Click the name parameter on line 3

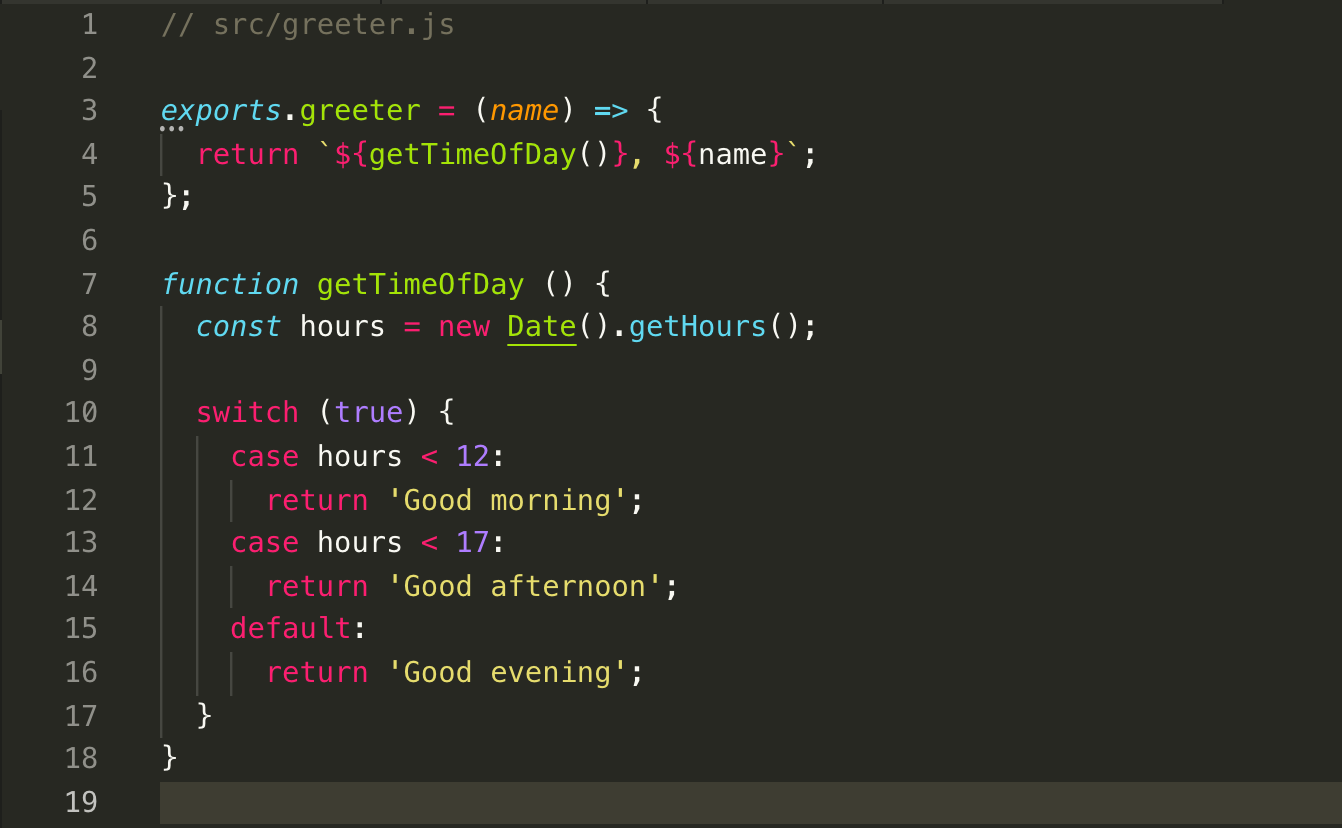tap(524, 110)
